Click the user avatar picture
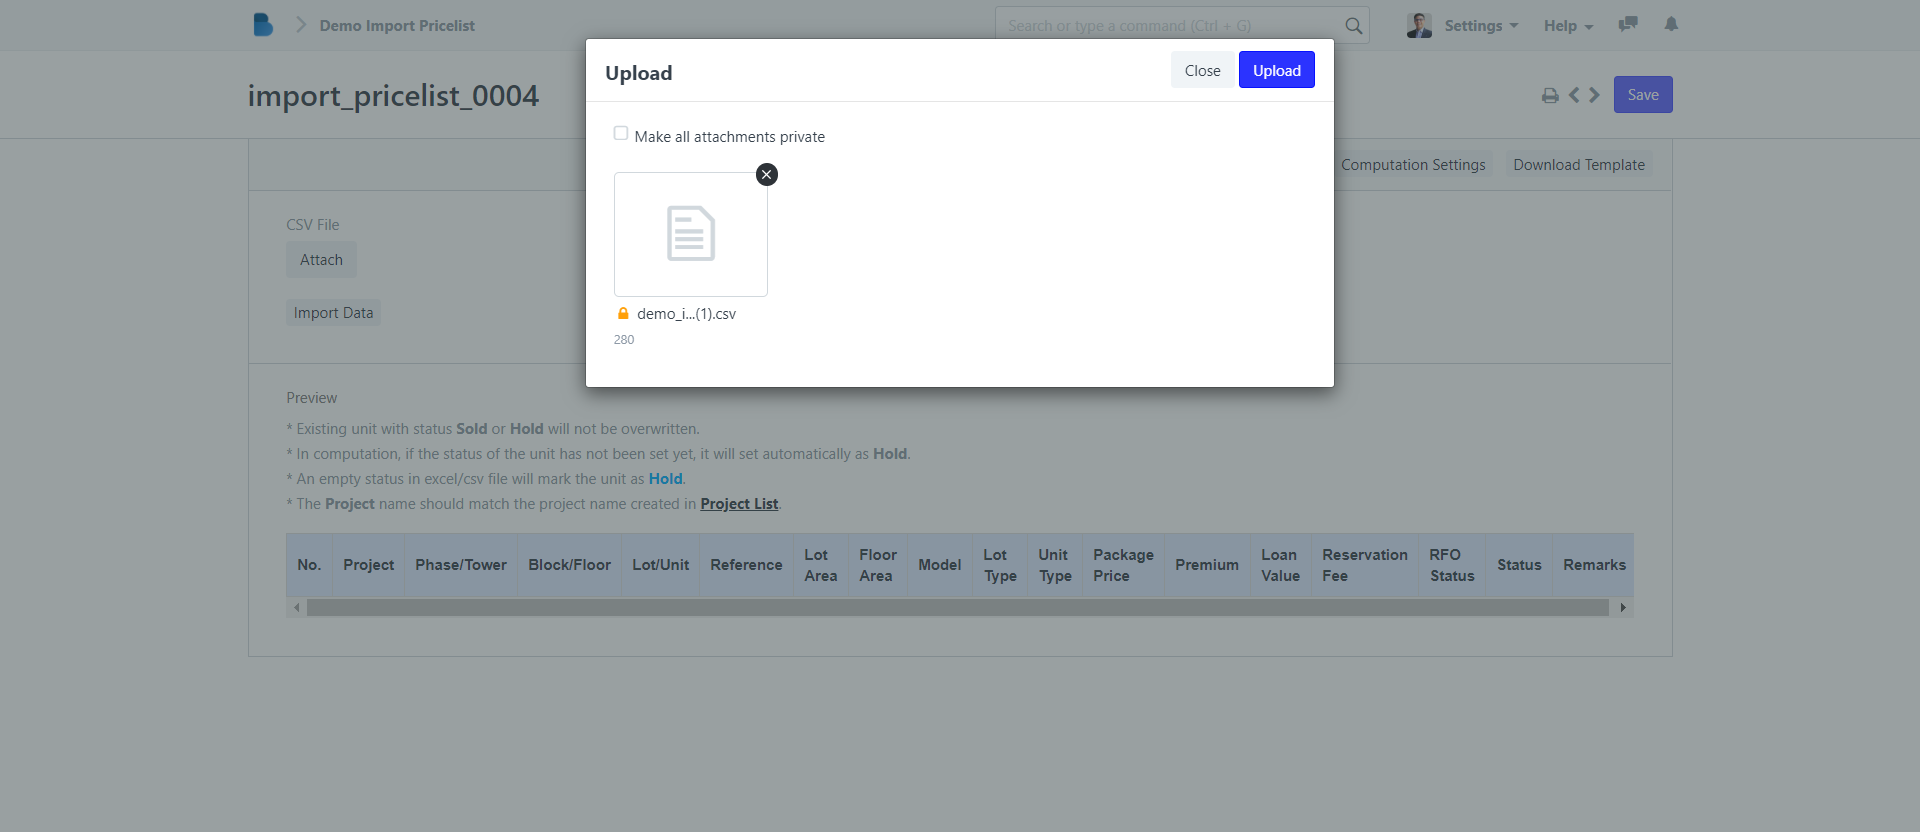Viewport: 1920px width, 832px height. click(1419, 26)
